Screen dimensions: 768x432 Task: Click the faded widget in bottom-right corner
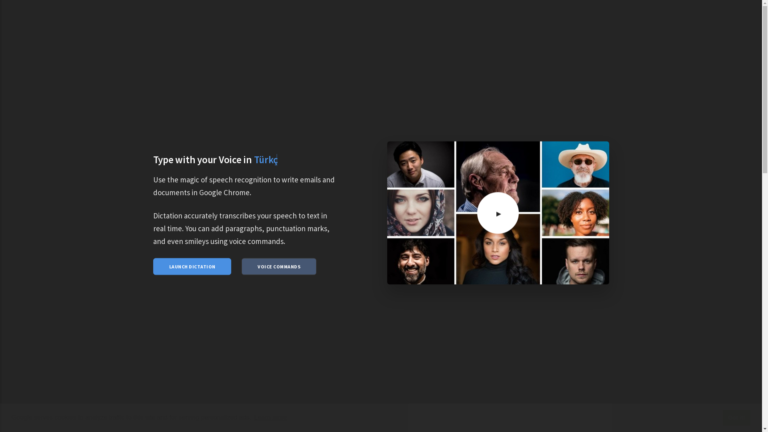[736, 416]
